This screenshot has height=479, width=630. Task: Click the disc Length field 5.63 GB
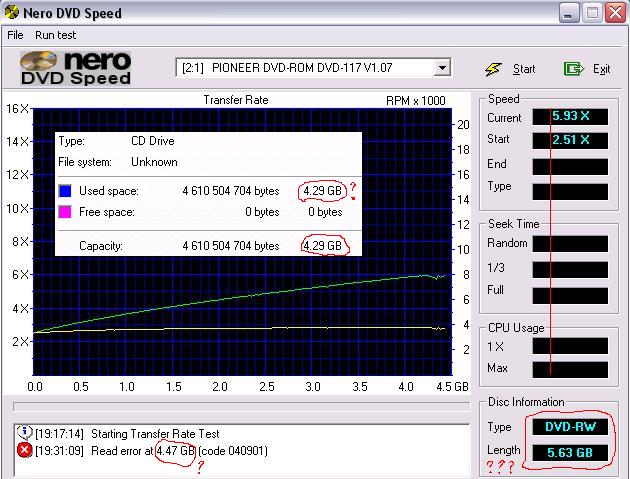570,452
